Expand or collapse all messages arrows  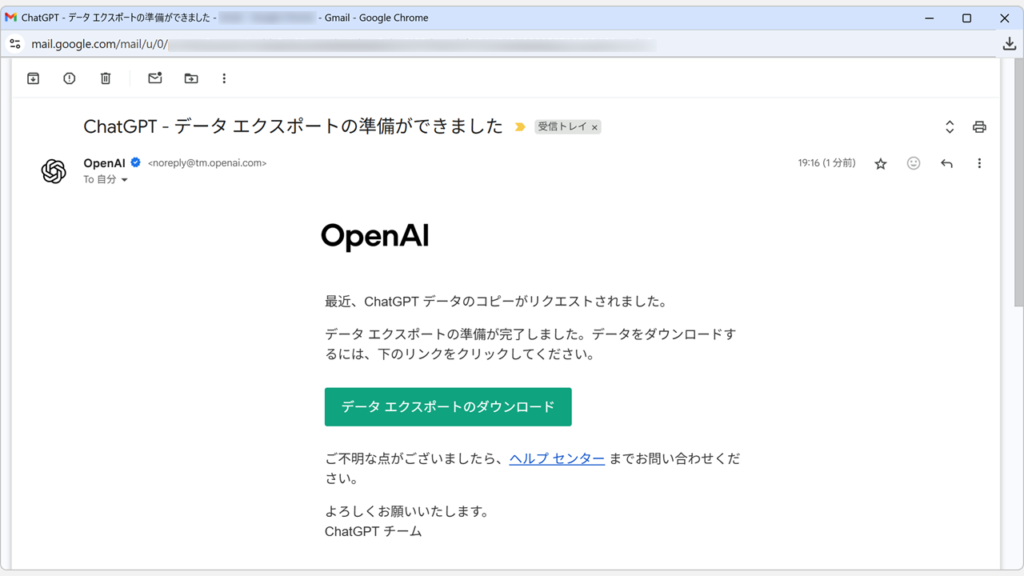(x=949, y=127)
